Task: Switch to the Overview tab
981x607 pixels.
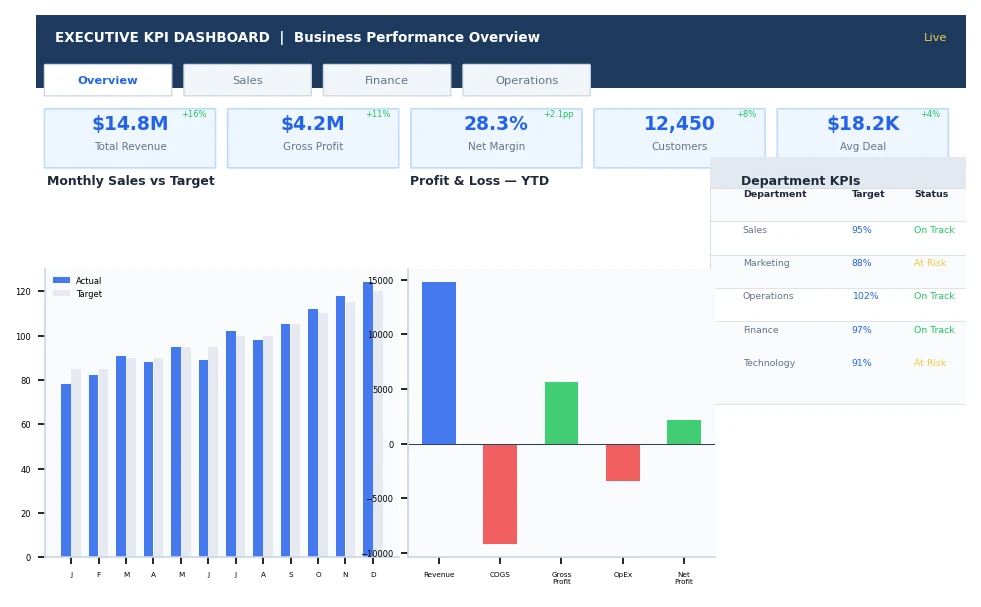Action: point(108,80)
